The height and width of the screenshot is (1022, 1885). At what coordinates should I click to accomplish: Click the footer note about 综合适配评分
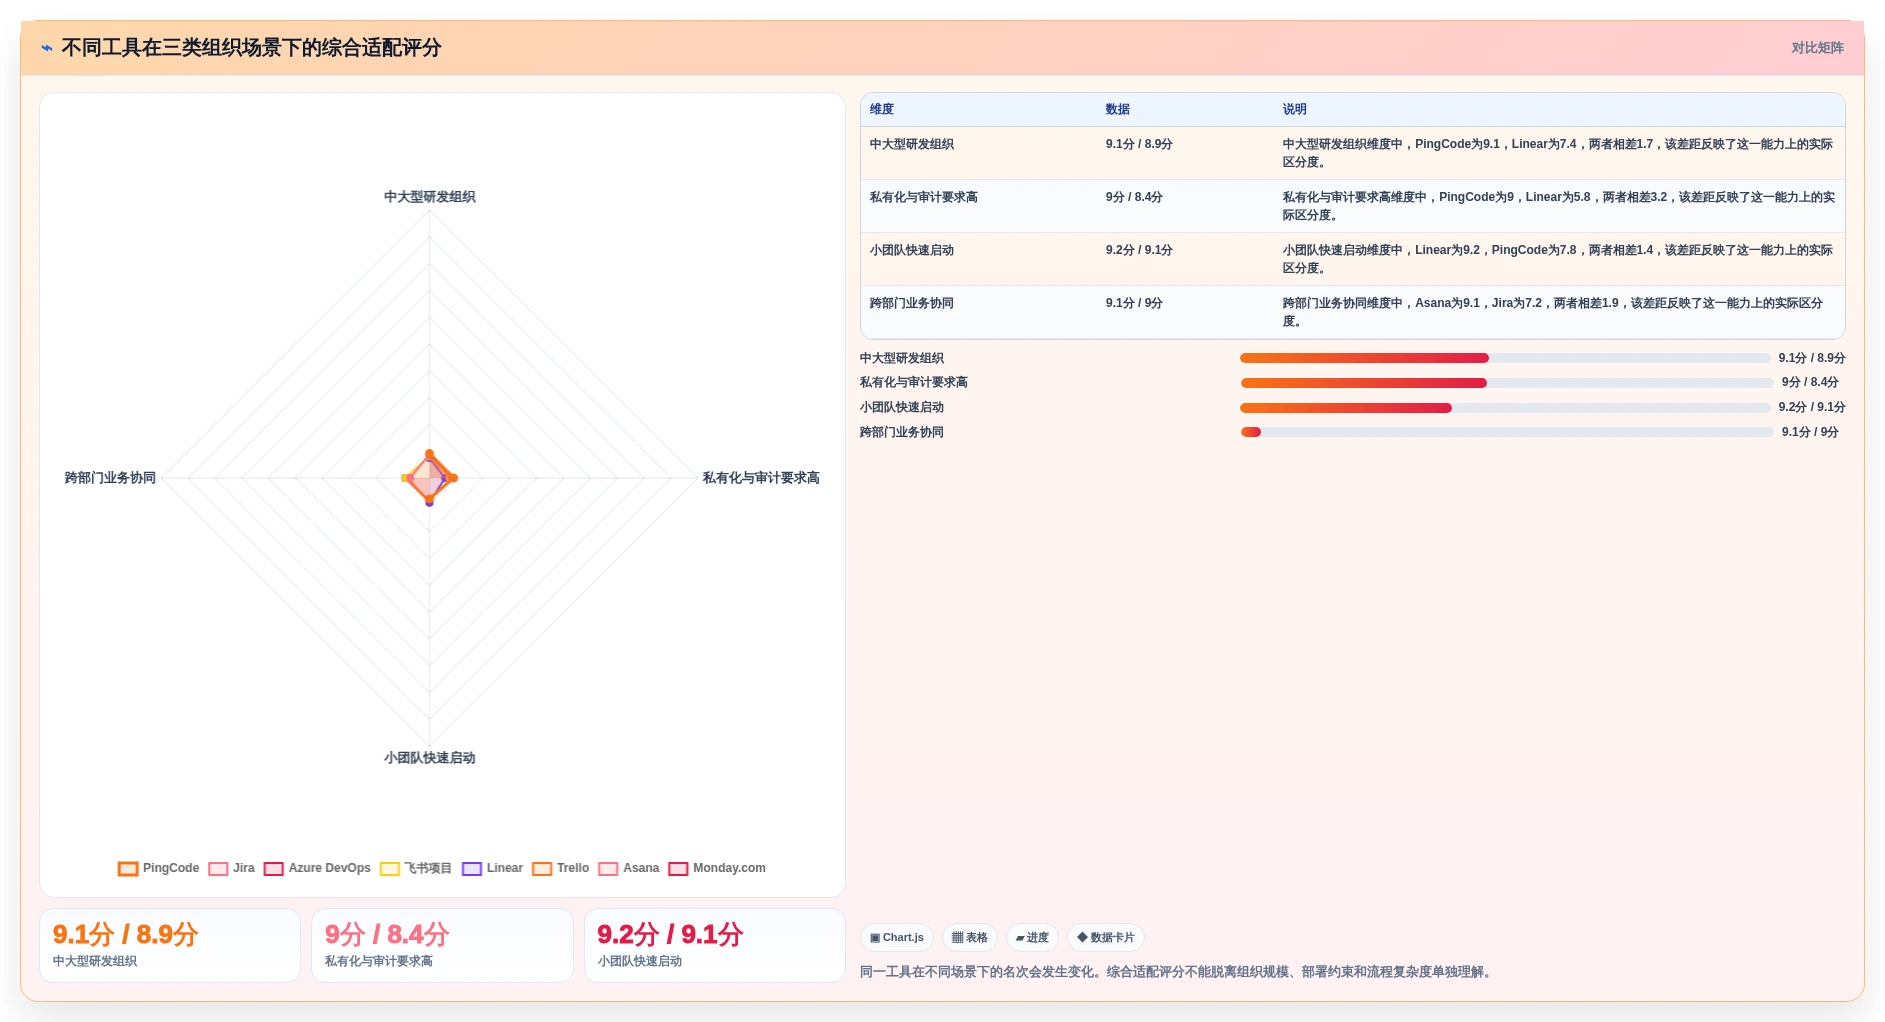point(1178,972)
